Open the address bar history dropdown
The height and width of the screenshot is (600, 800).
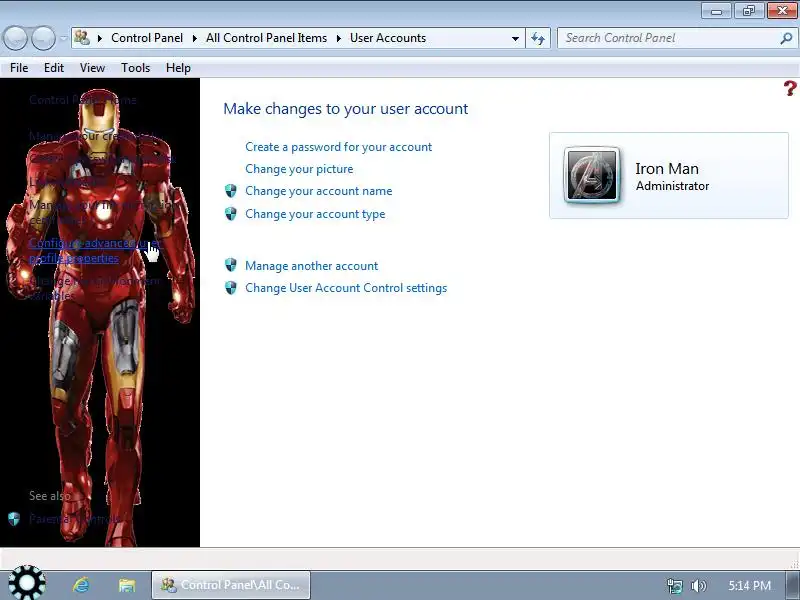tap(515, 38)
